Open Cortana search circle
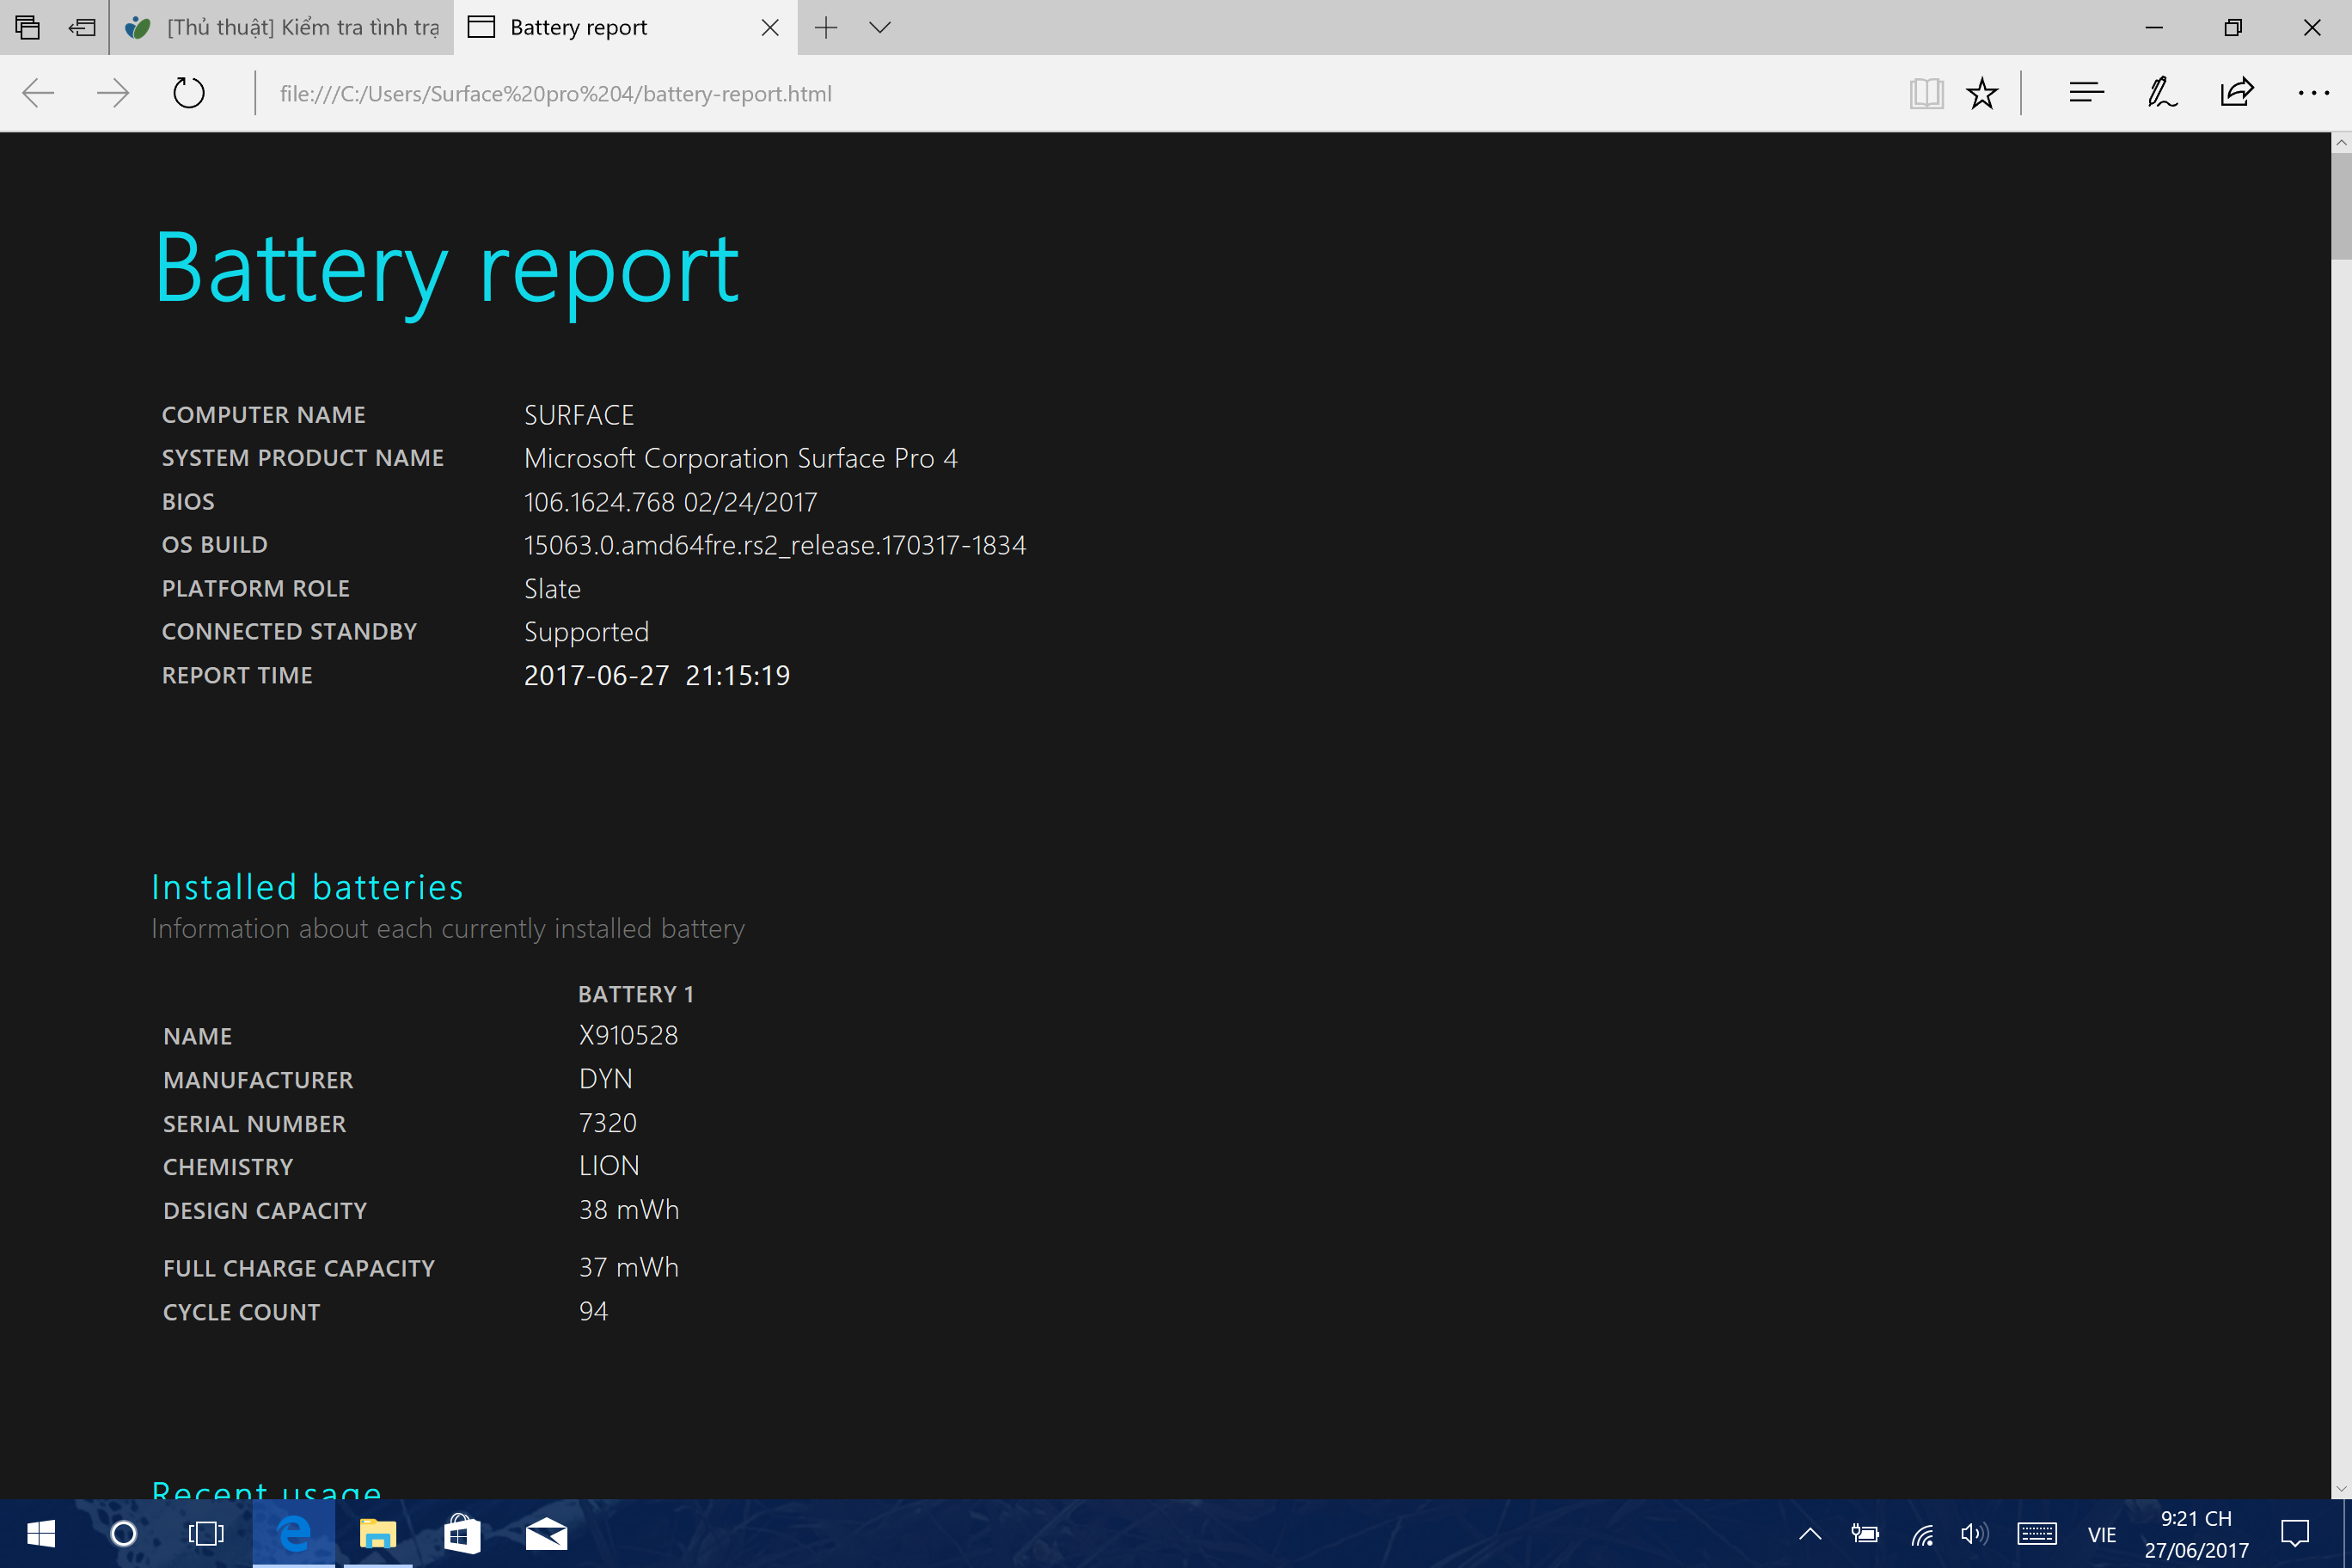This screenshot has width=2352, height=1568. click(124, 1533)
